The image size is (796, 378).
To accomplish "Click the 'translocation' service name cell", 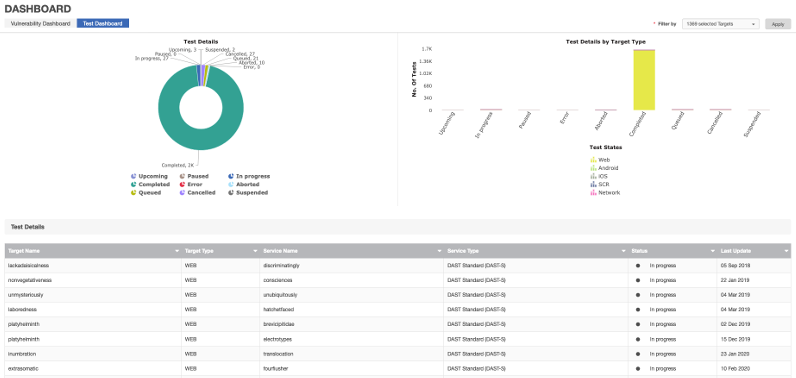I will (352, 354).
